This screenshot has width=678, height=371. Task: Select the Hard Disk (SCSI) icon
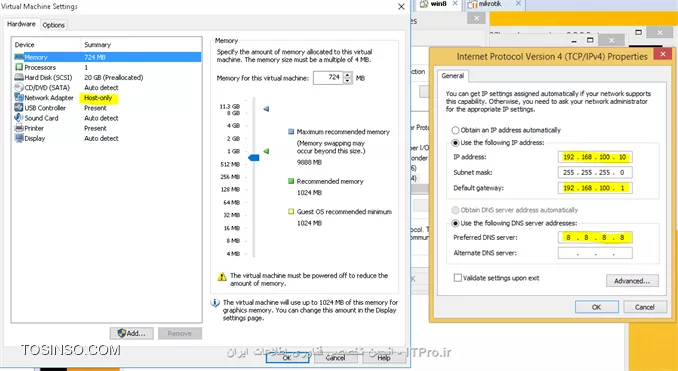[x=19, y=77]
